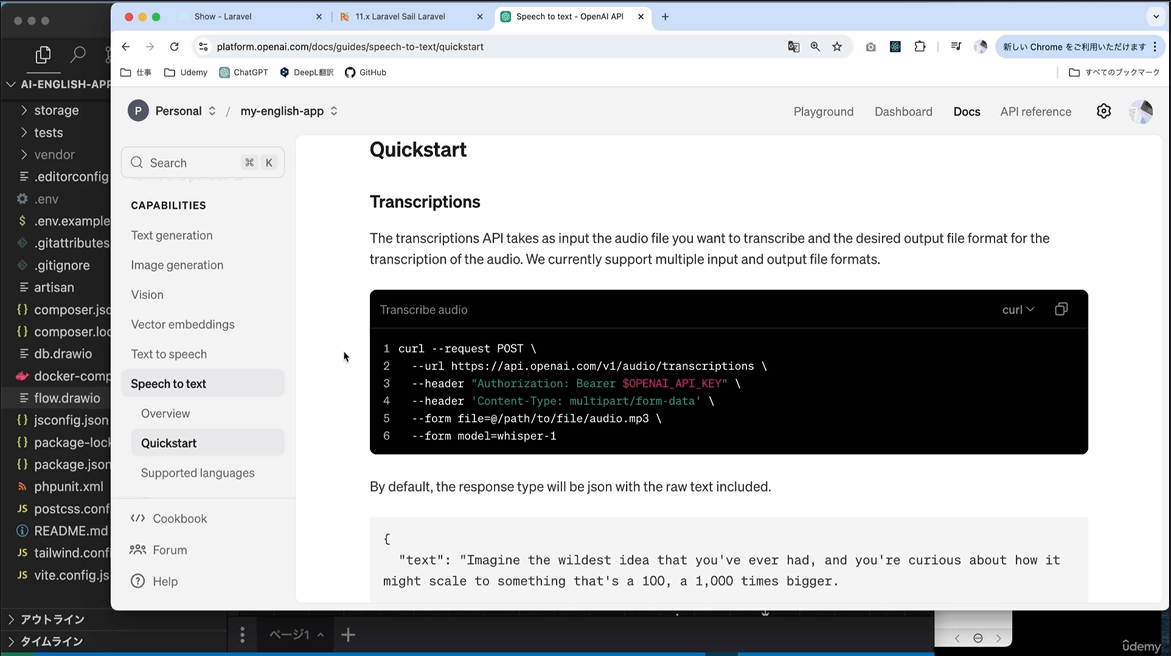The height and width of the screenshot is (656, 1171).
Task: Open the OpenAI settings gear
Action: tap(1103, 111)
